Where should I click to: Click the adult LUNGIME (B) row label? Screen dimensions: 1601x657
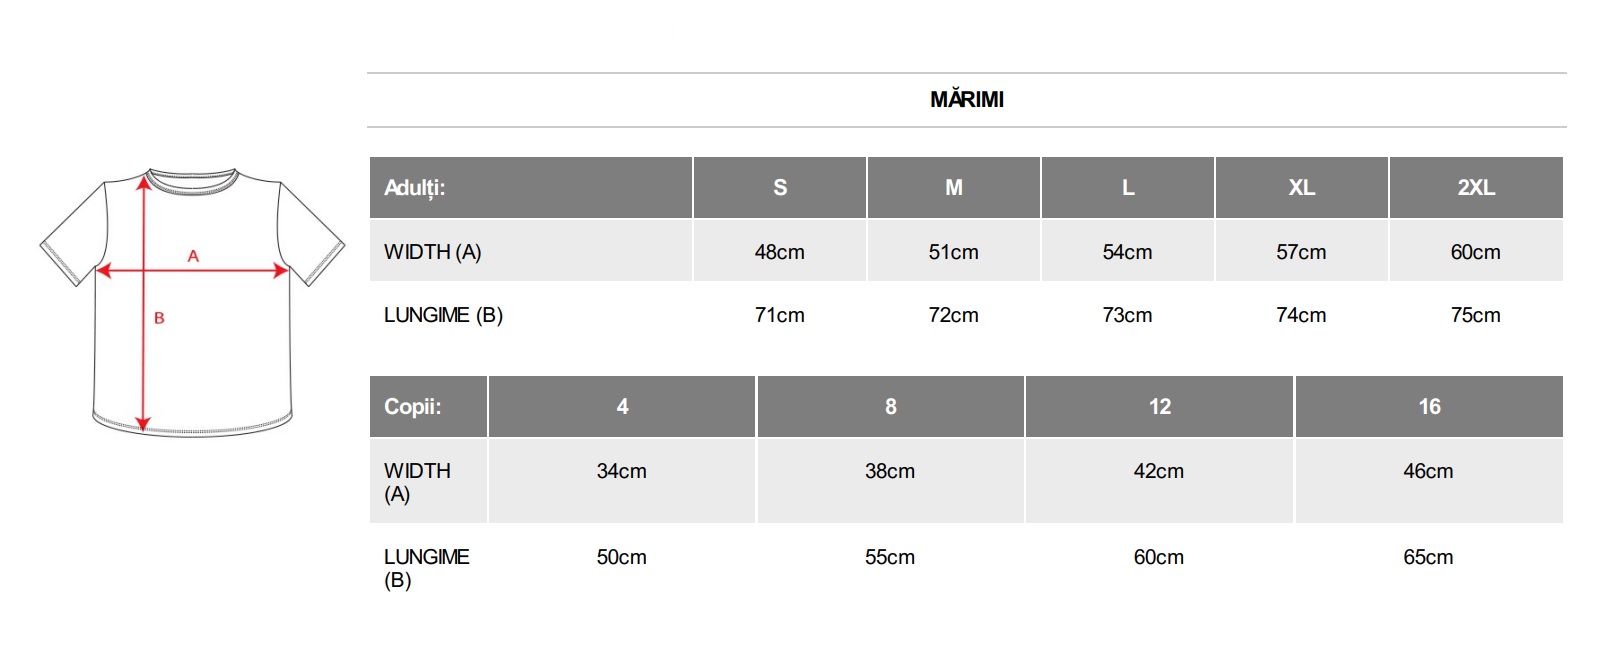click(443, 315)
